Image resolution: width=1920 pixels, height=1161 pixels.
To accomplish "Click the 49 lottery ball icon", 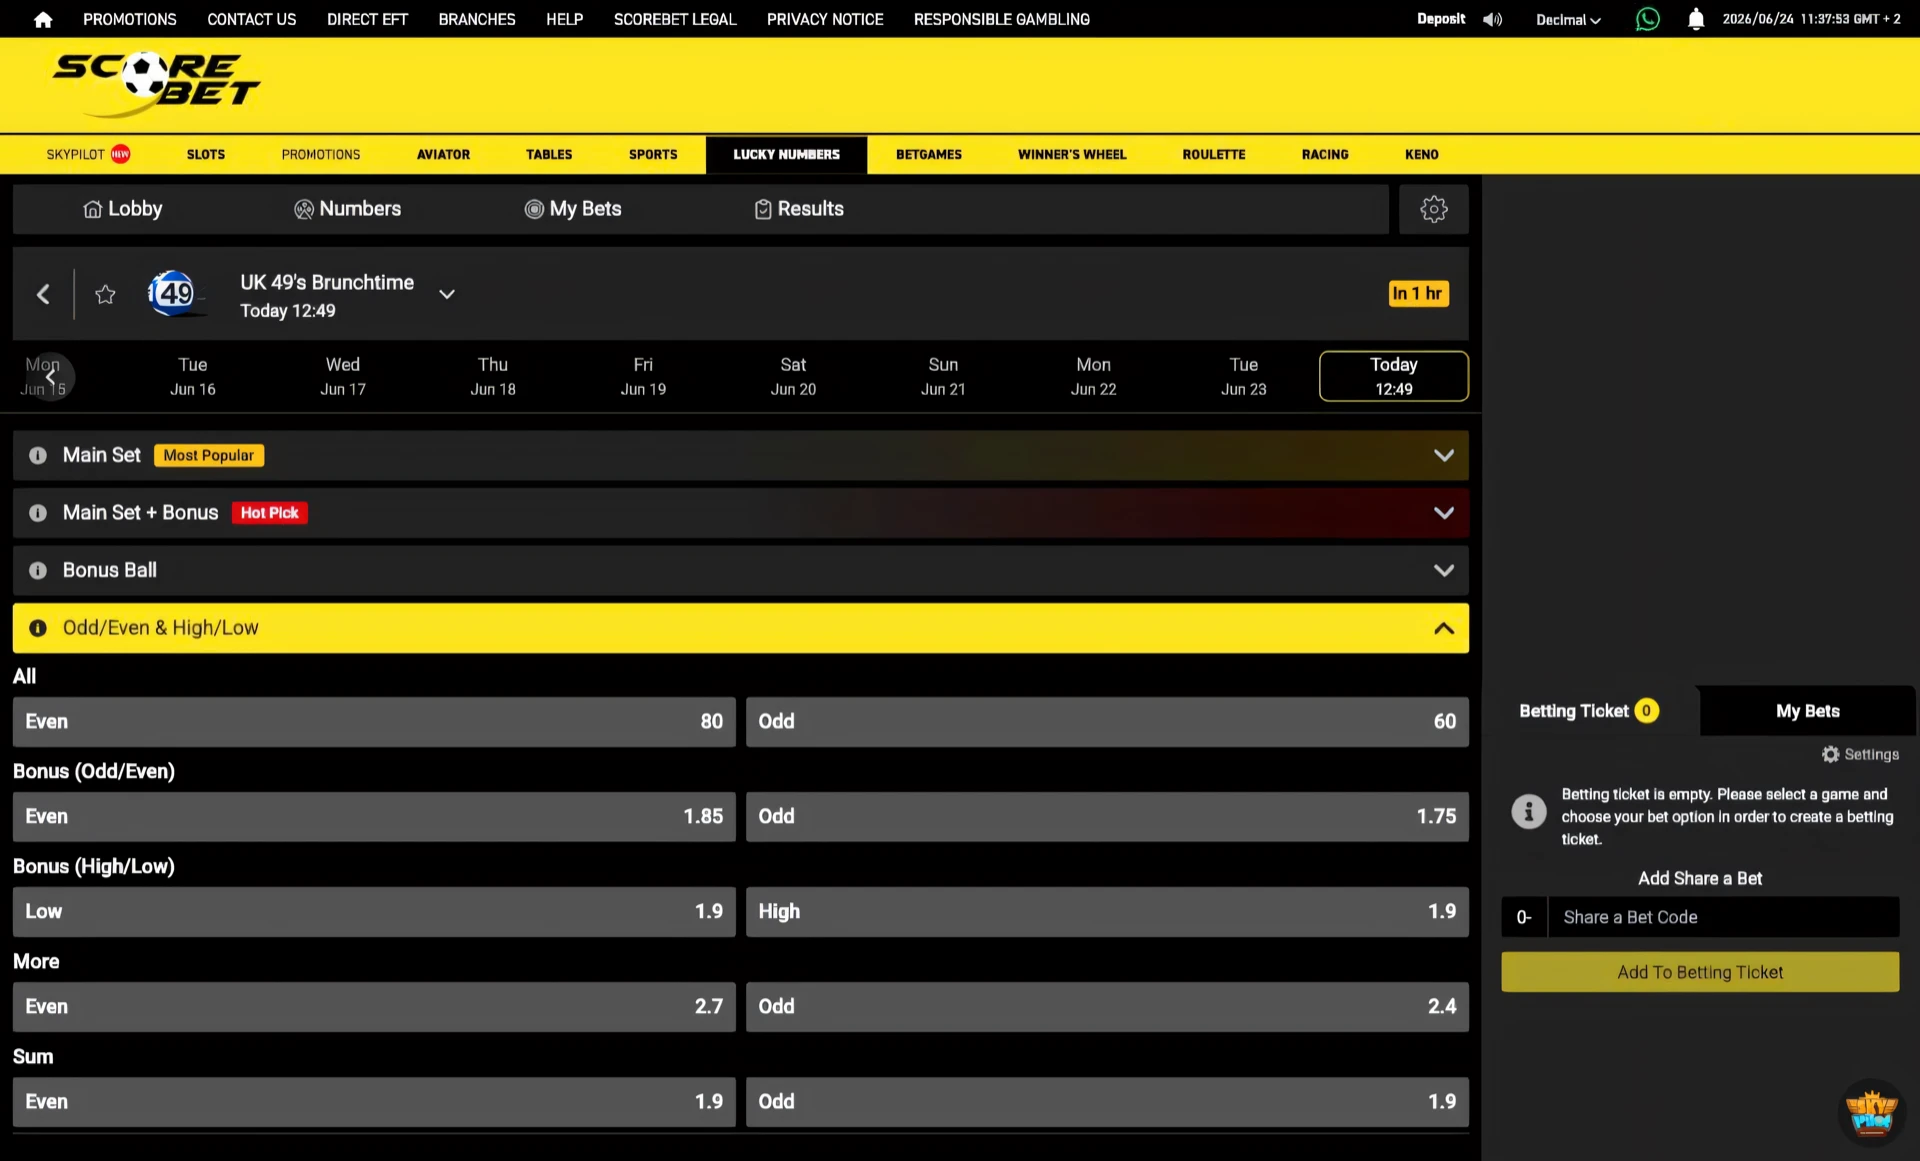I will point(173,293).
